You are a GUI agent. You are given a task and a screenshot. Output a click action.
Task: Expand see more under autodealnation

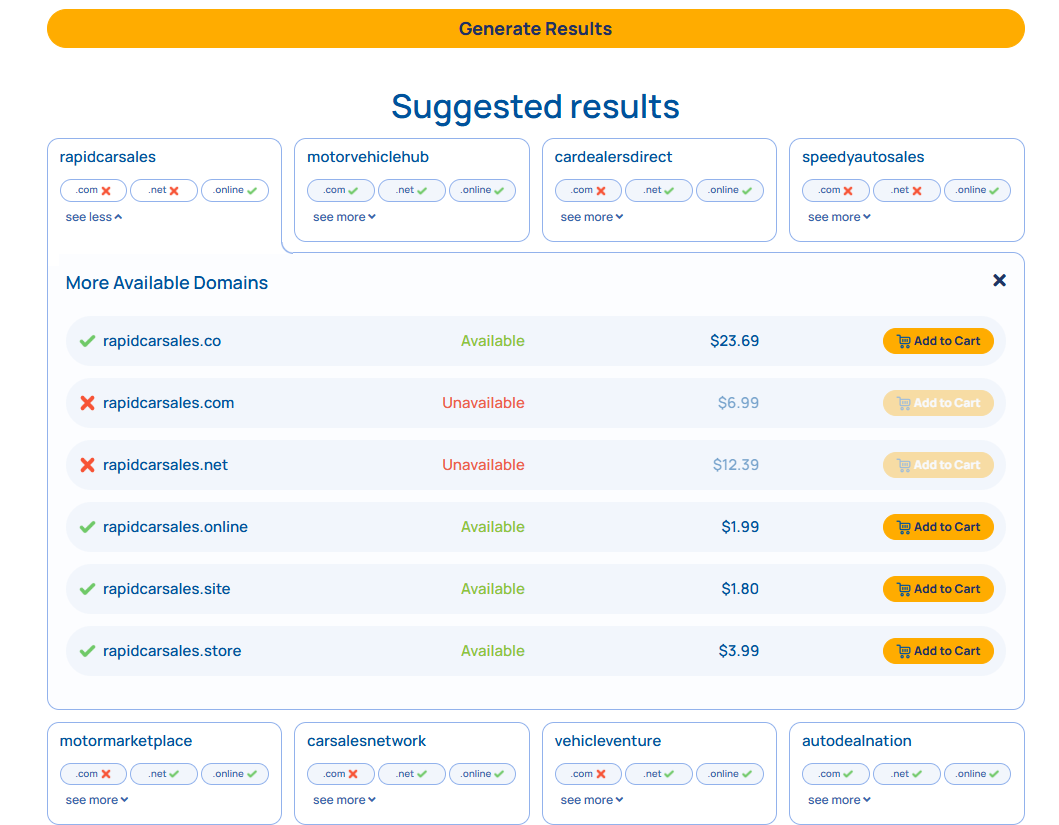click(x=839, y=799)
